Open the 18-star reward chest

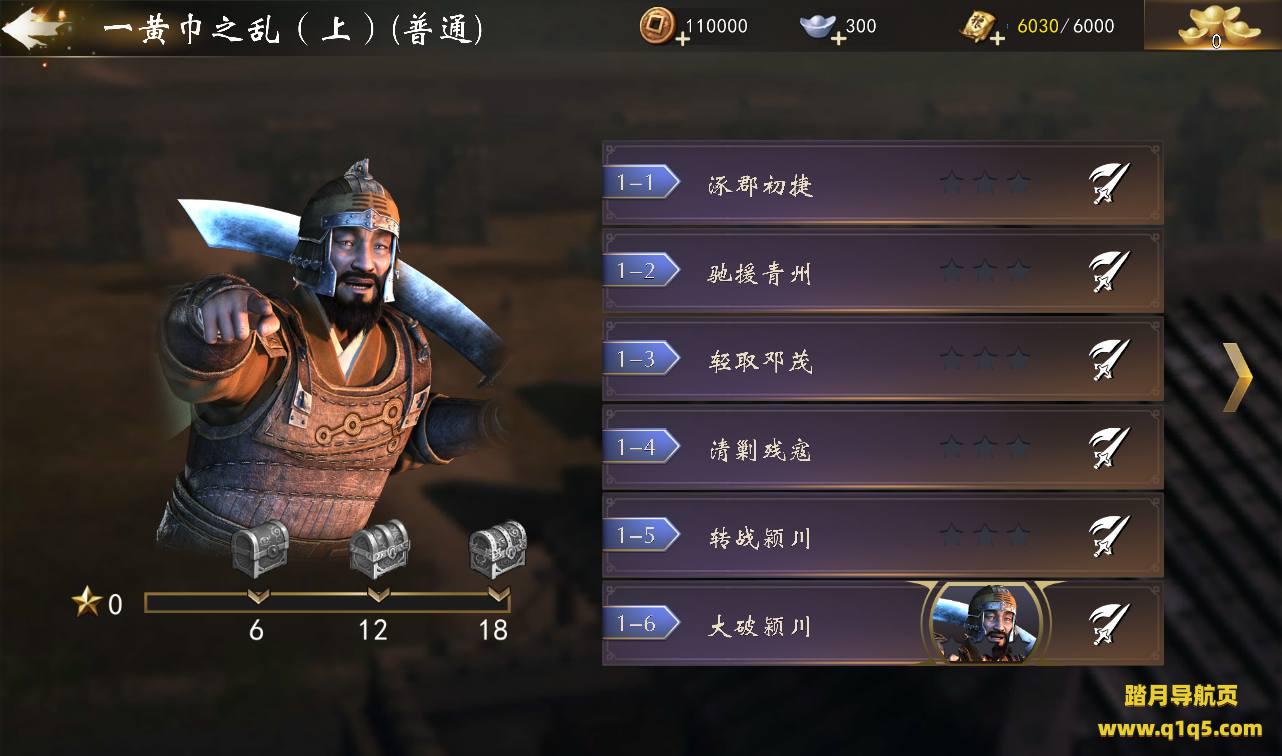point(498,549)
